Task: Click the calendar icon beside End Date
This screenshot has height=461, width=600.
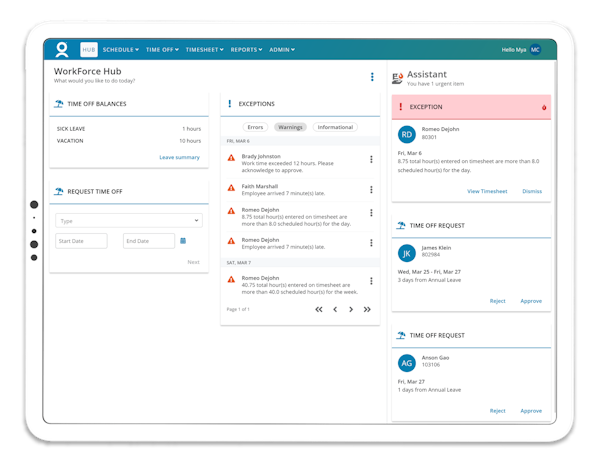Action: coord(183,241)
